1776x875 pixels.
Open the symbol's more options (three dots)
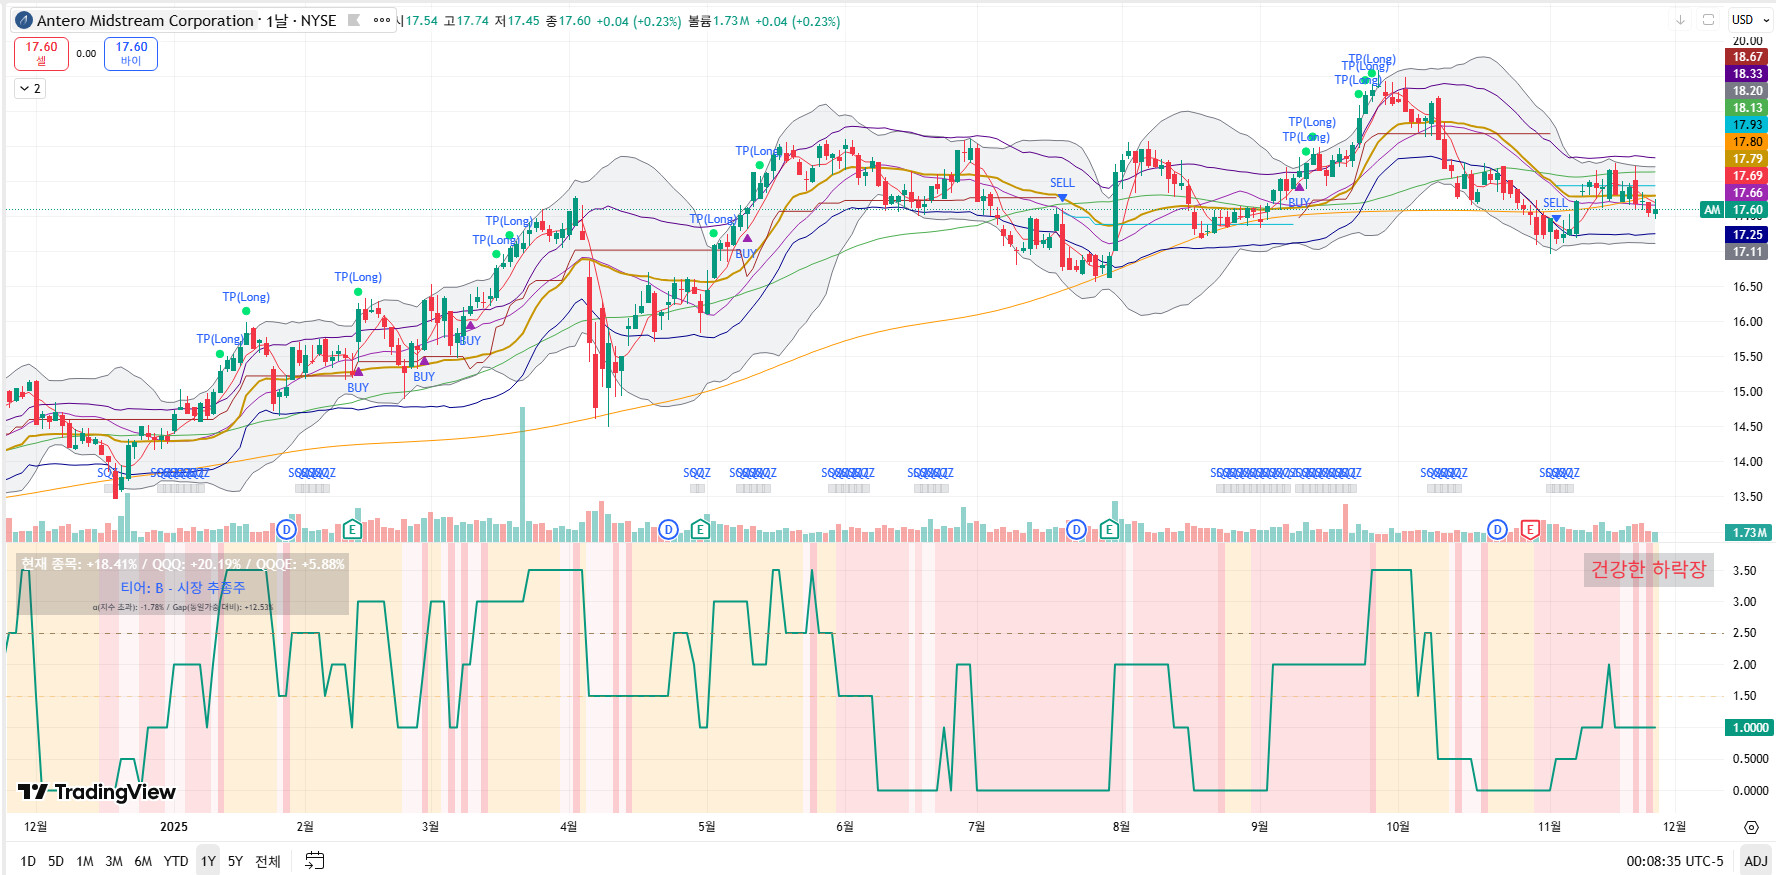coord(382,20)
